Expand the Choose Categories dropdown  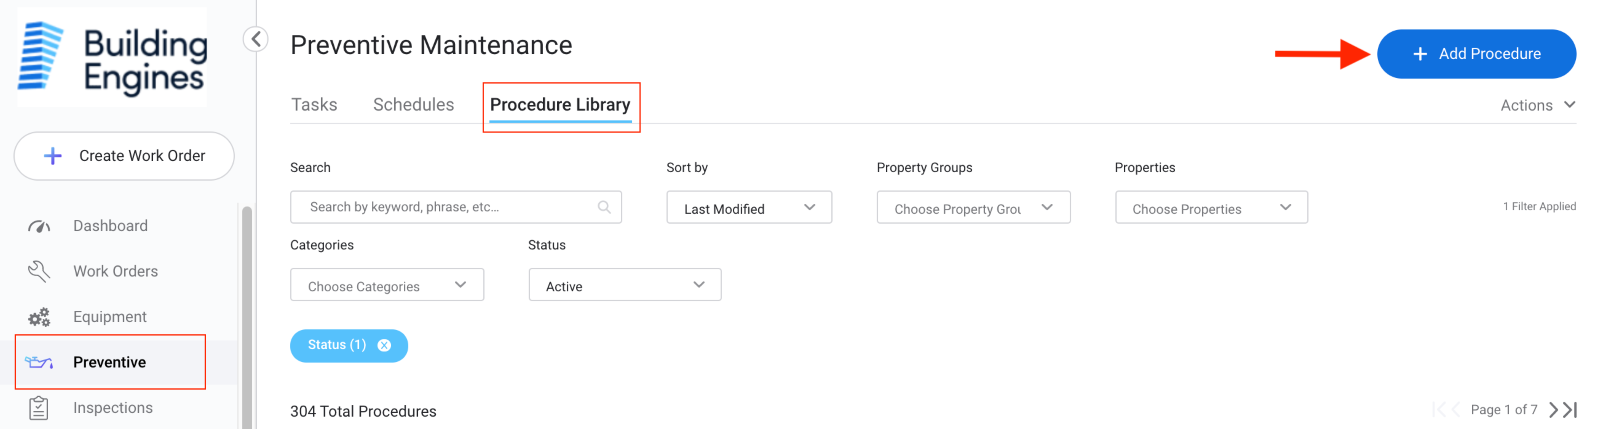pos(387,285)
